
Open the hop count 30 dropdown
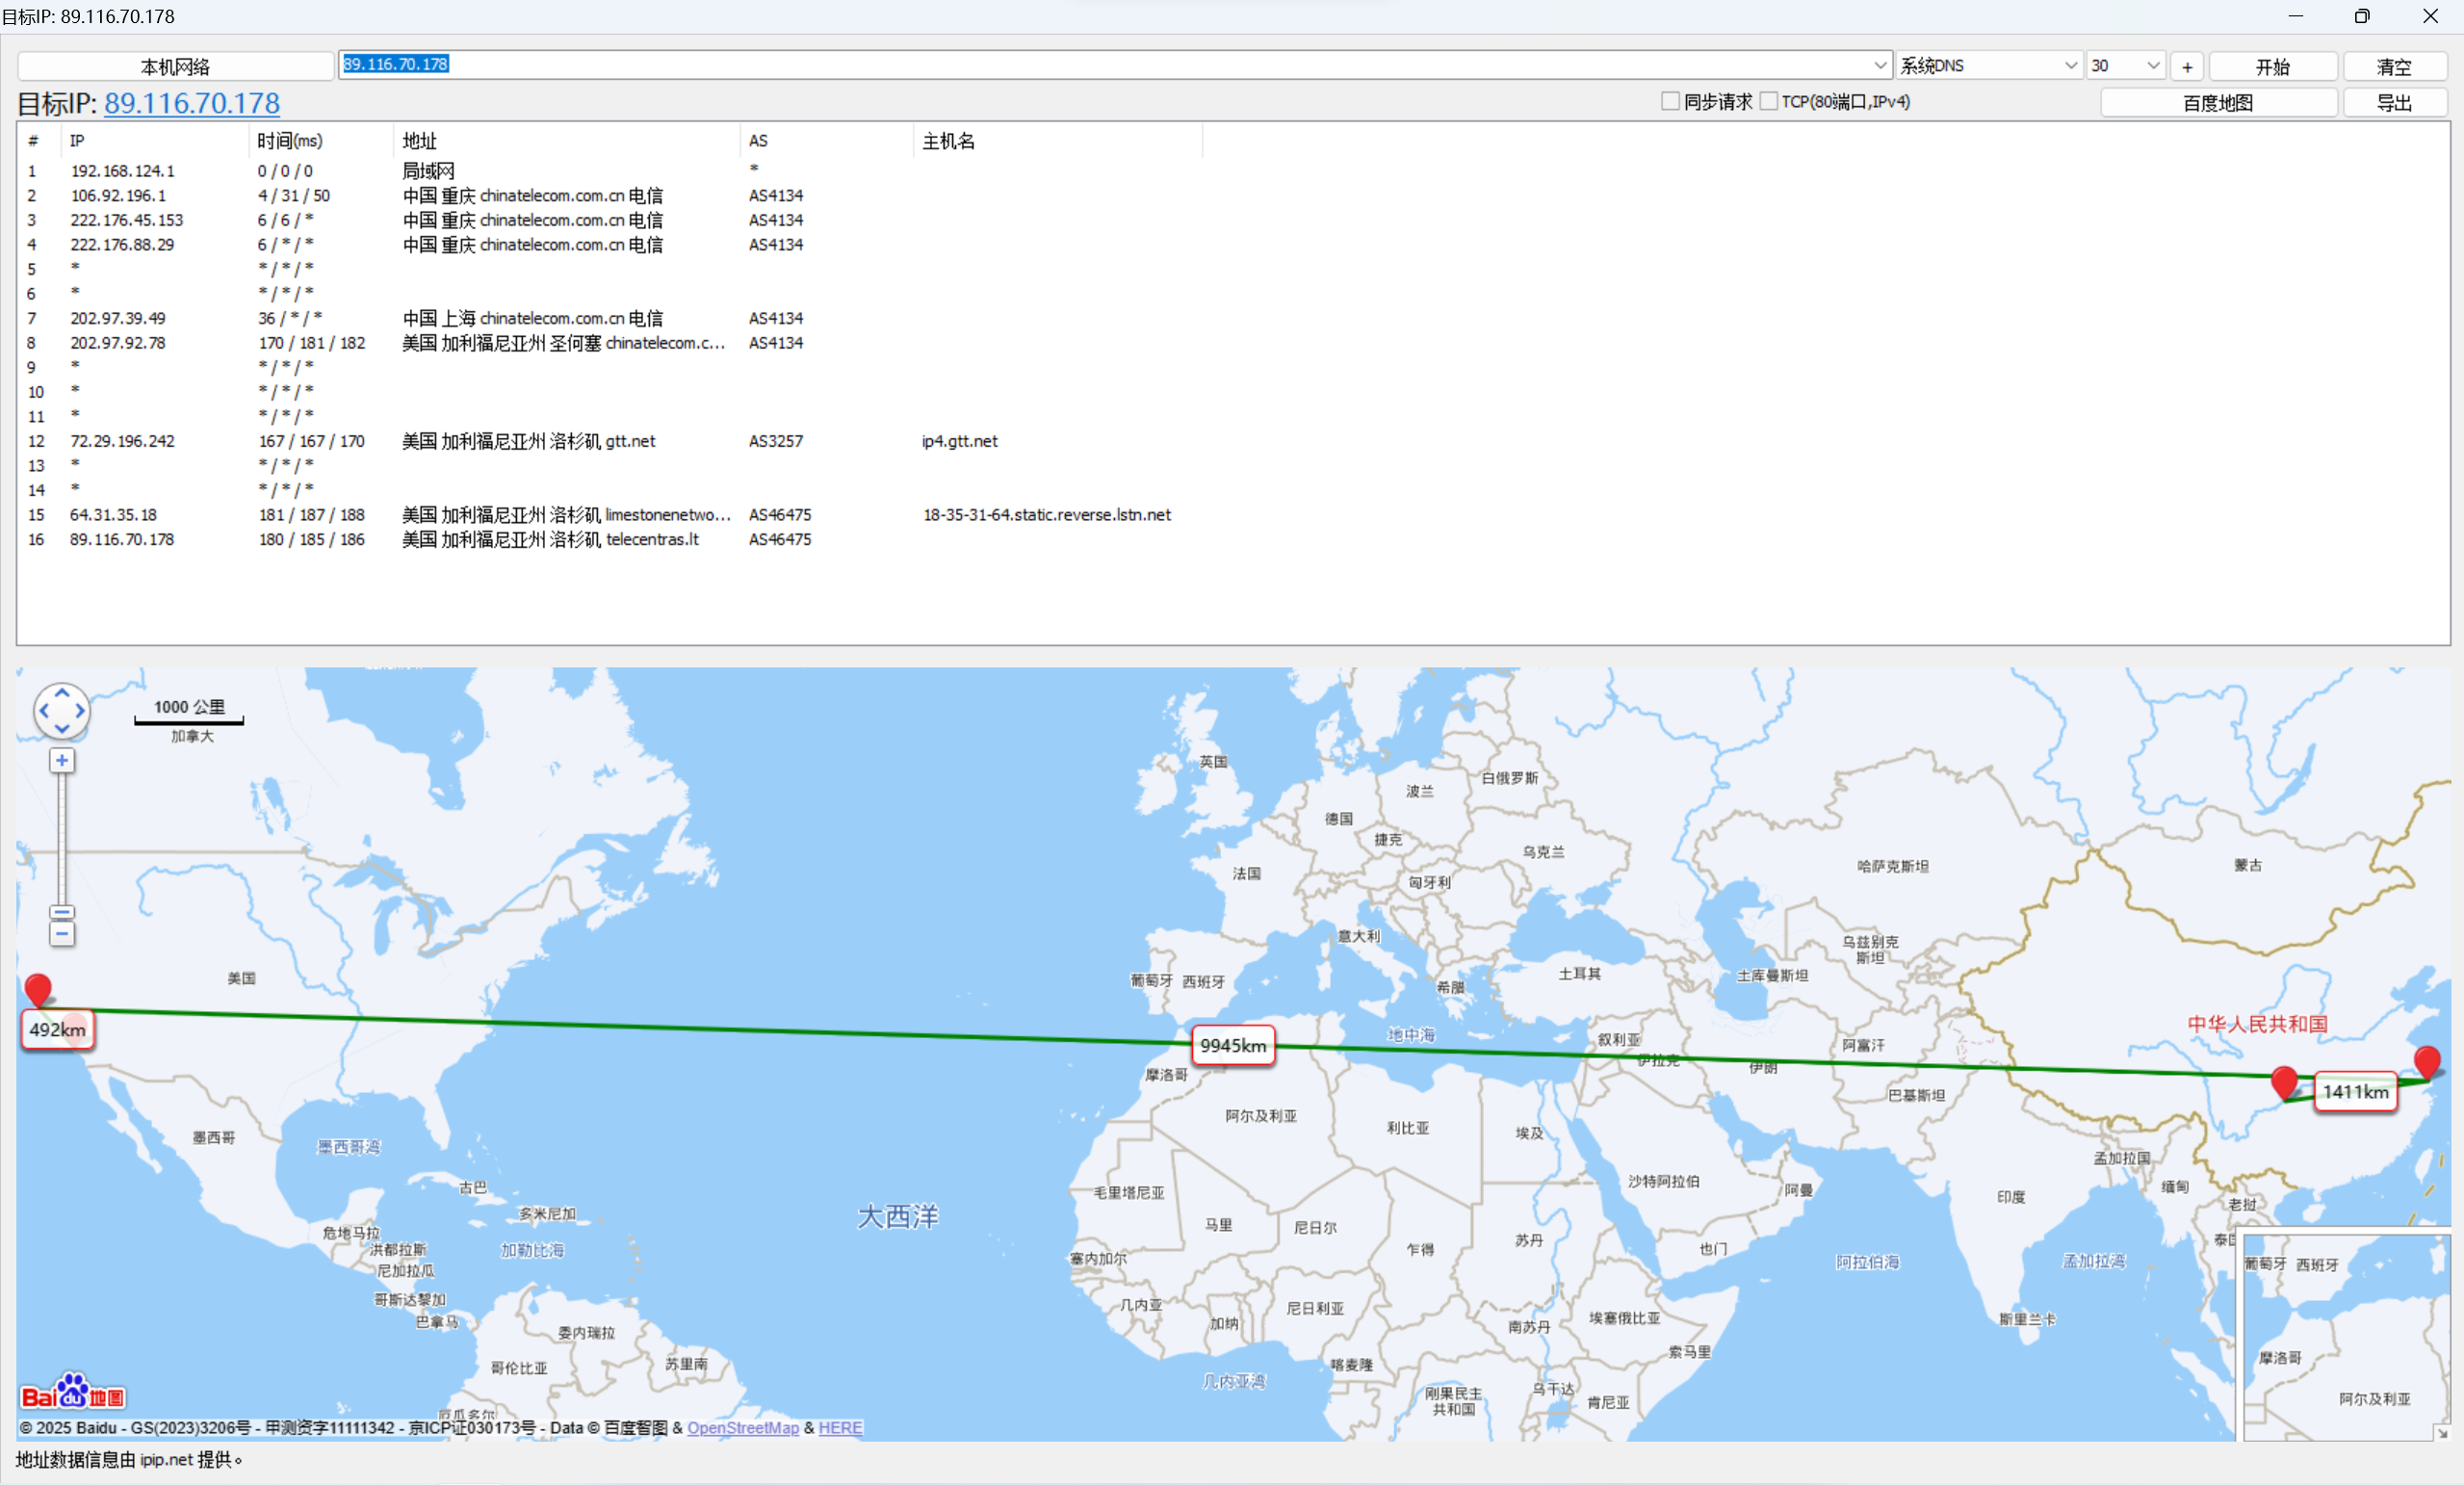tap(2153, 65)
